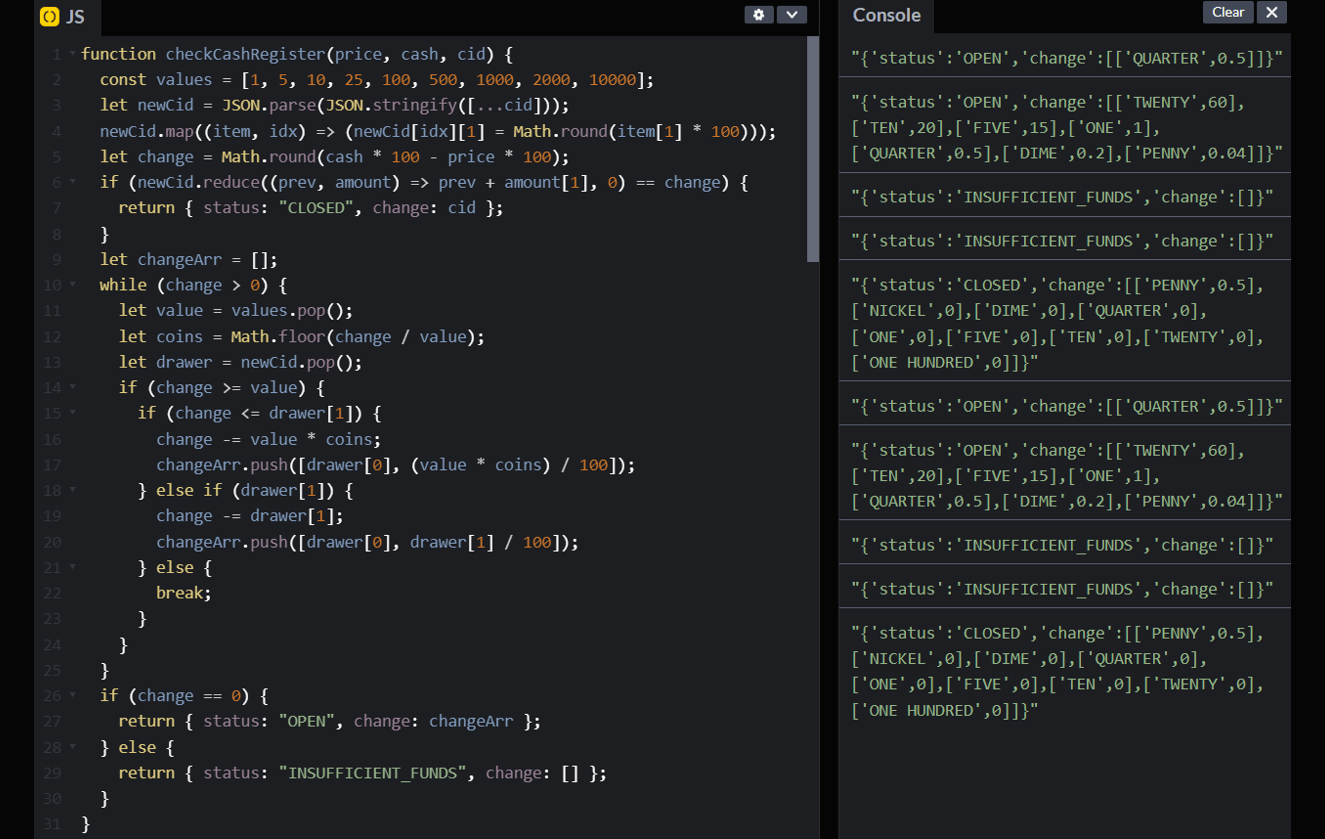Close the Console panel with the X
This screenshot has height=839, width=1325.
click(1271, 12)
